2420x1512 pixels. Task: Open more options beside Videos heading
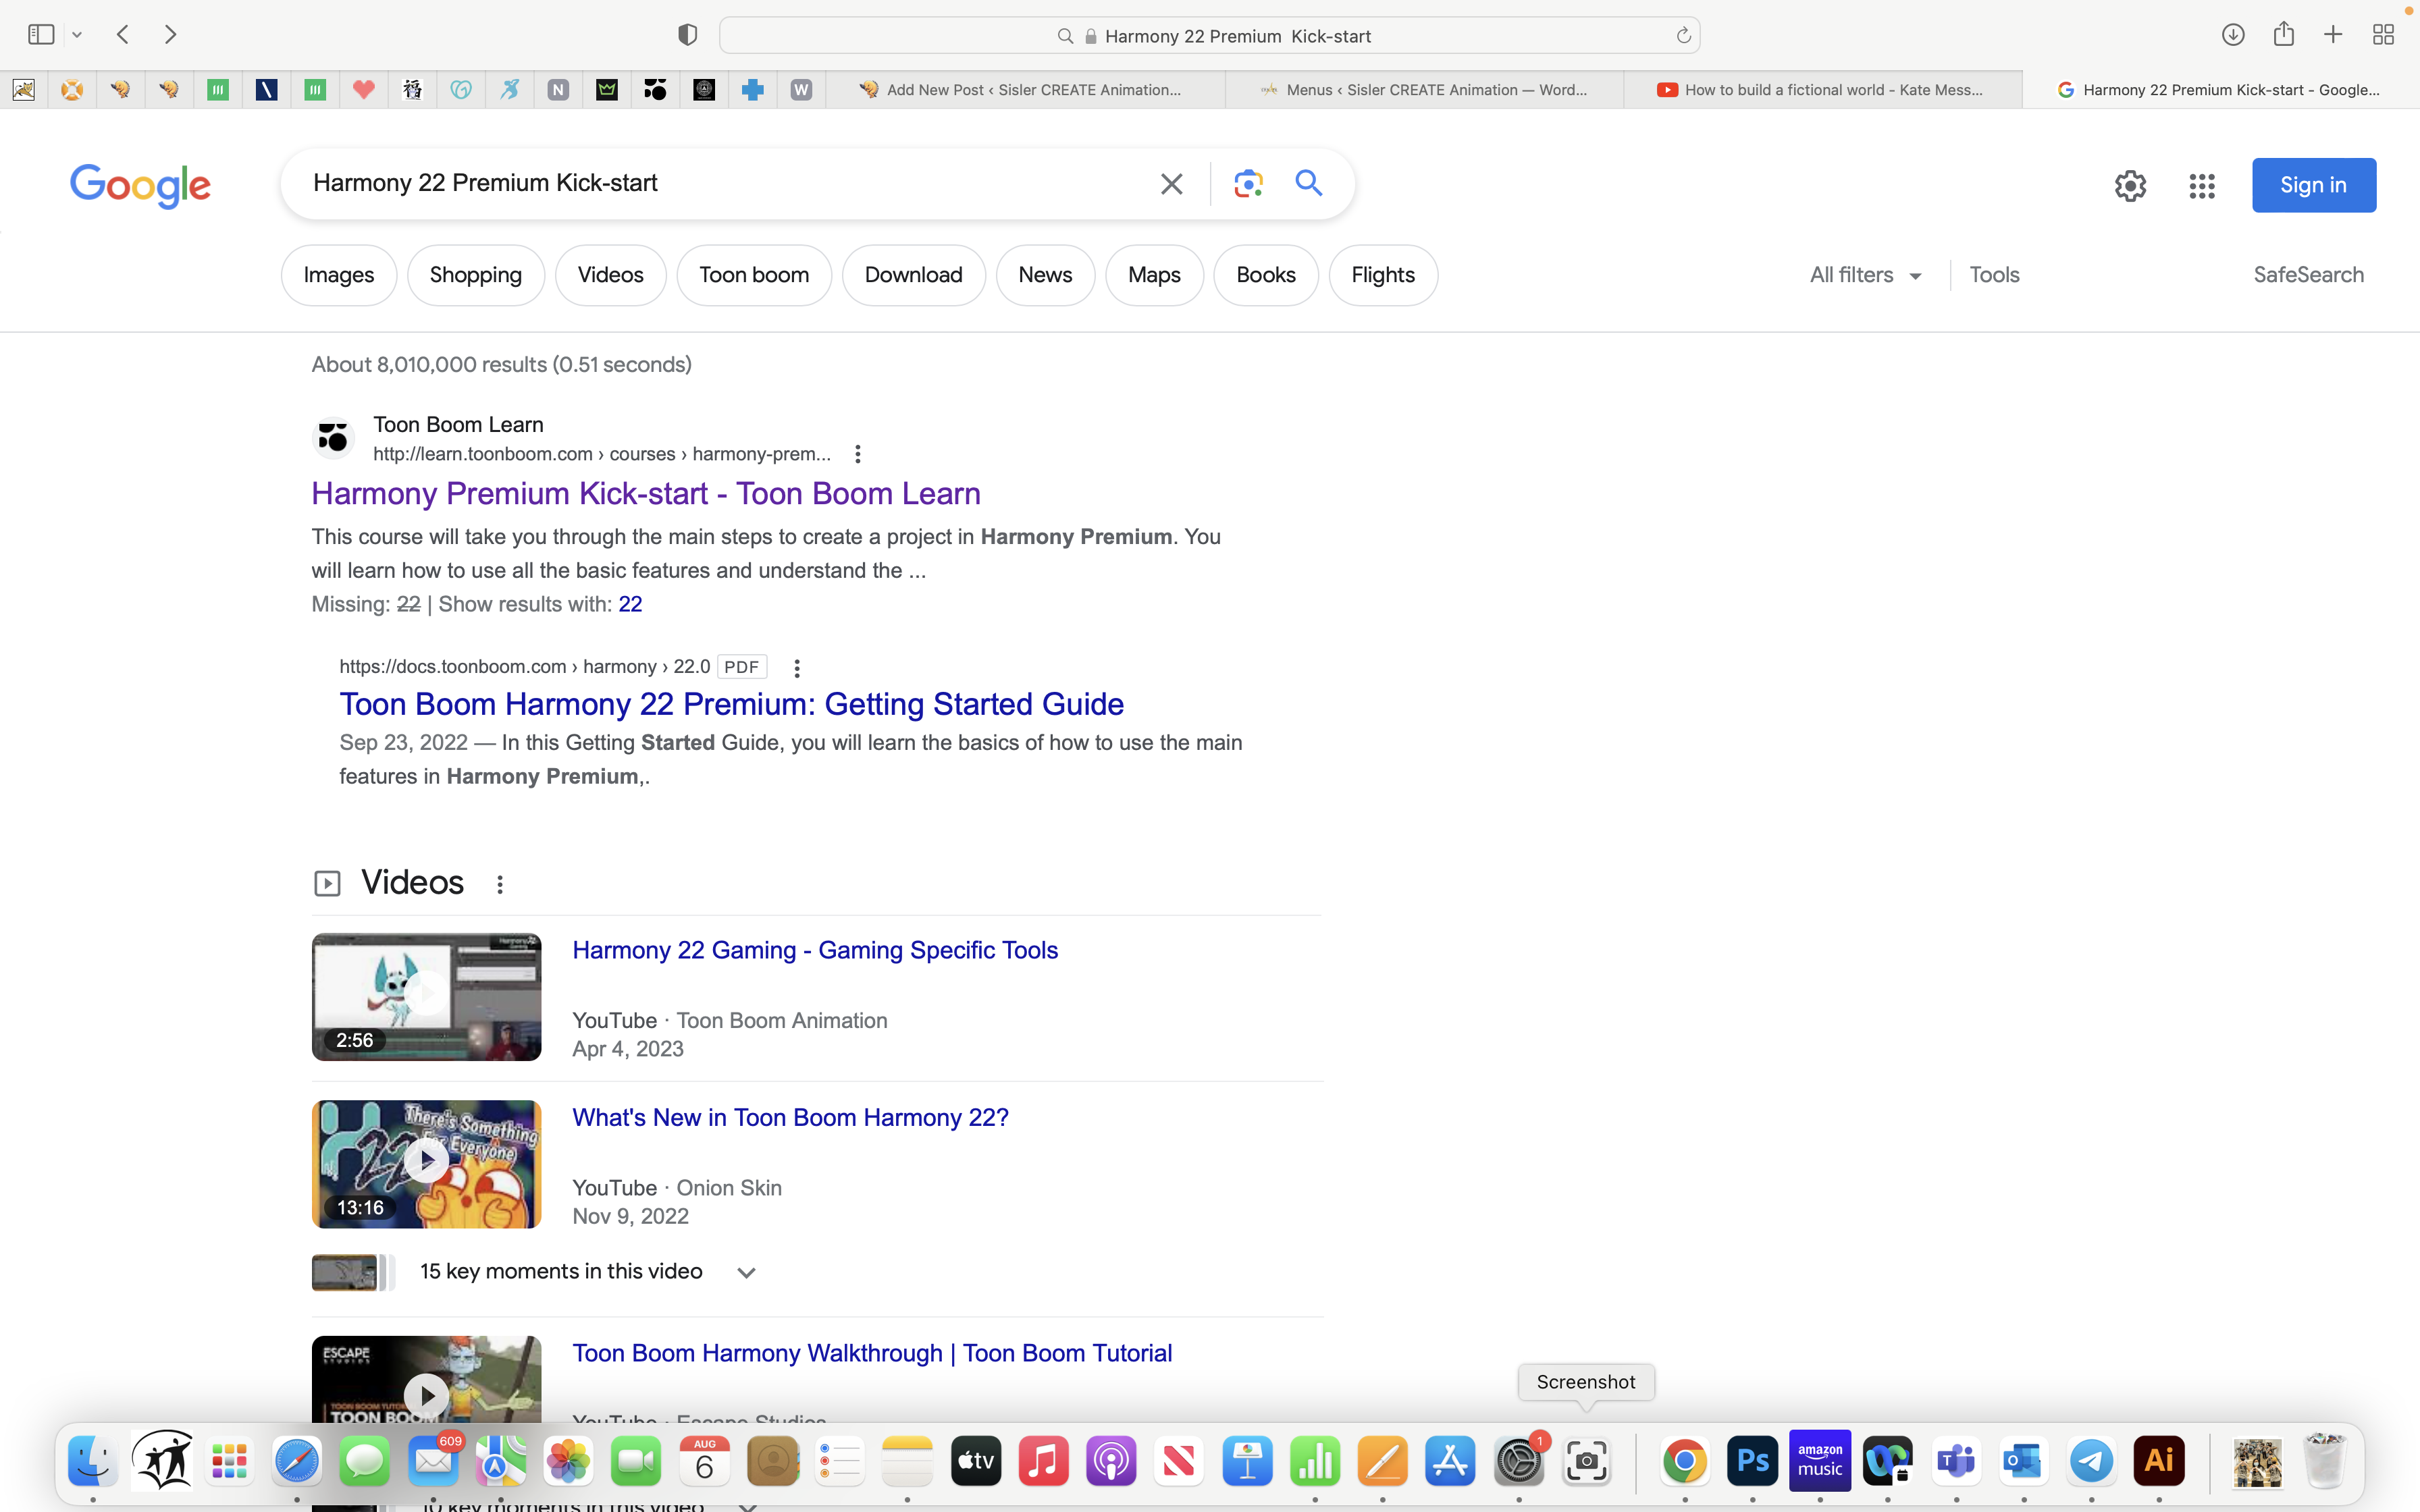tap(500, 884)
